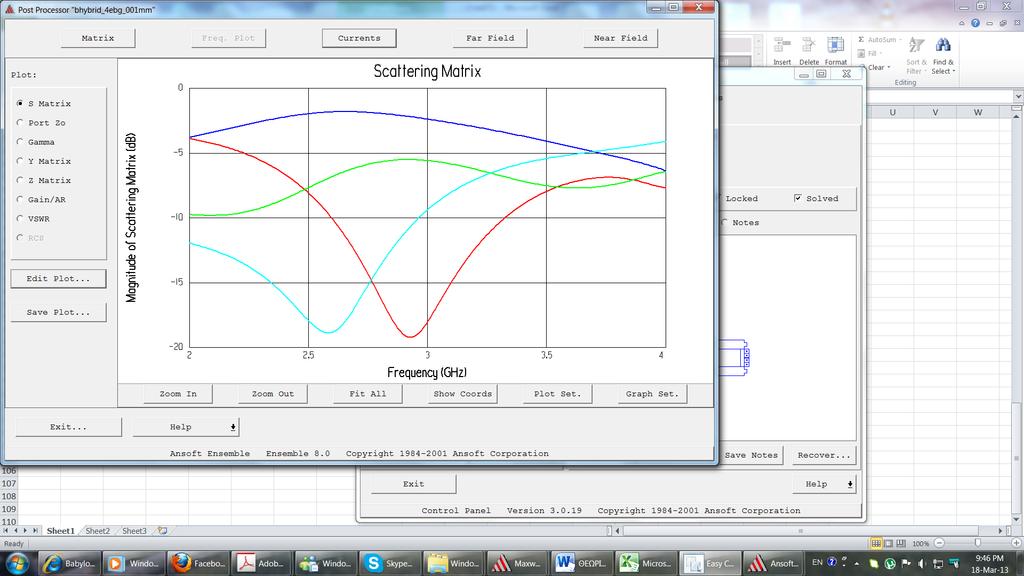Viewport: 1024px width, 576px height.
Task: Open Windows Live Messenger taskbar item
Action: click(x=325, y=563)
